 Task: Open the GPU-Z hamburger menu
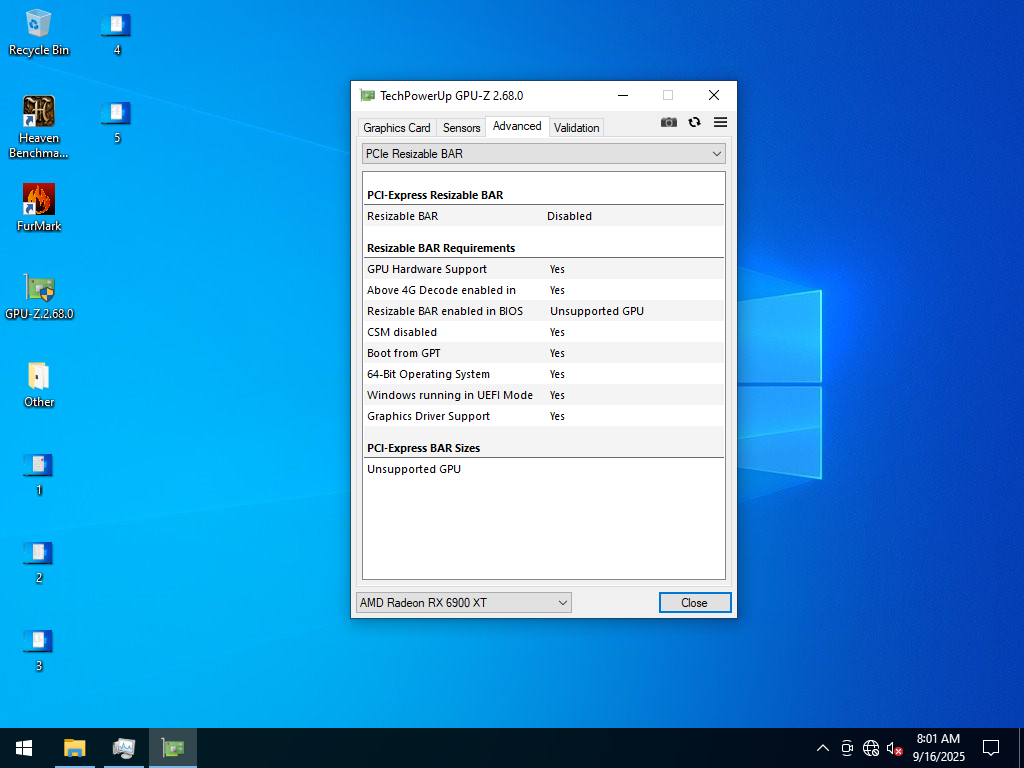tap(720, 122)
